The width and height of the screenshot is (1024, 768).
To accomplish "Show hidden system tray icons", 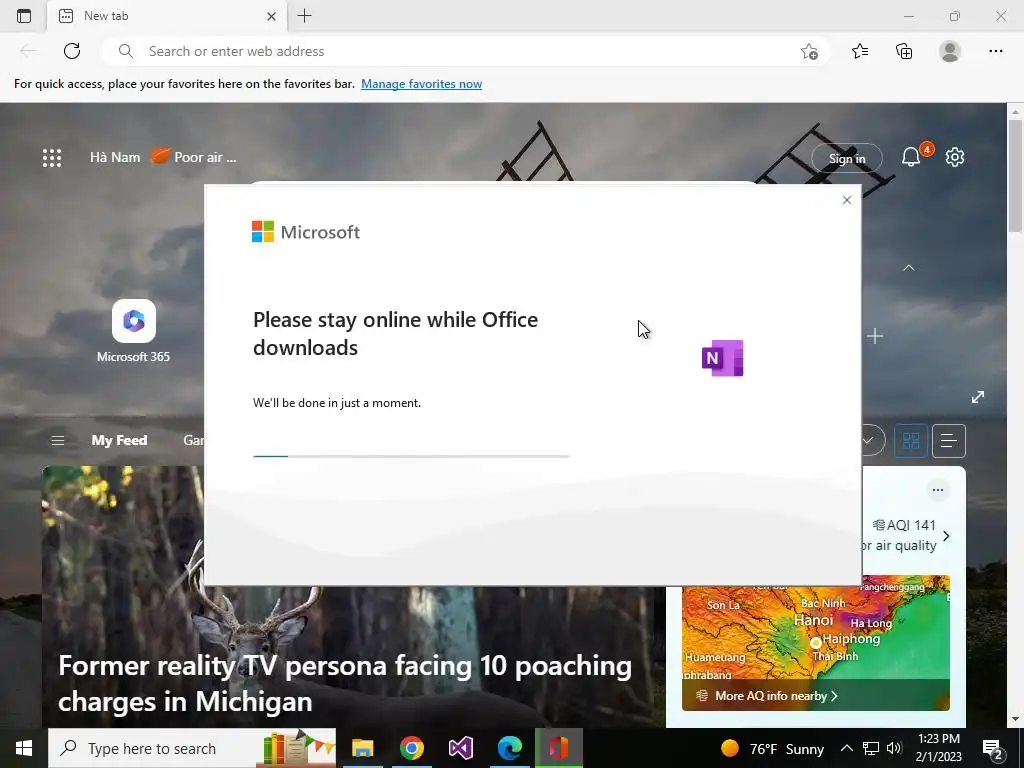I will (x=846, y=748).
